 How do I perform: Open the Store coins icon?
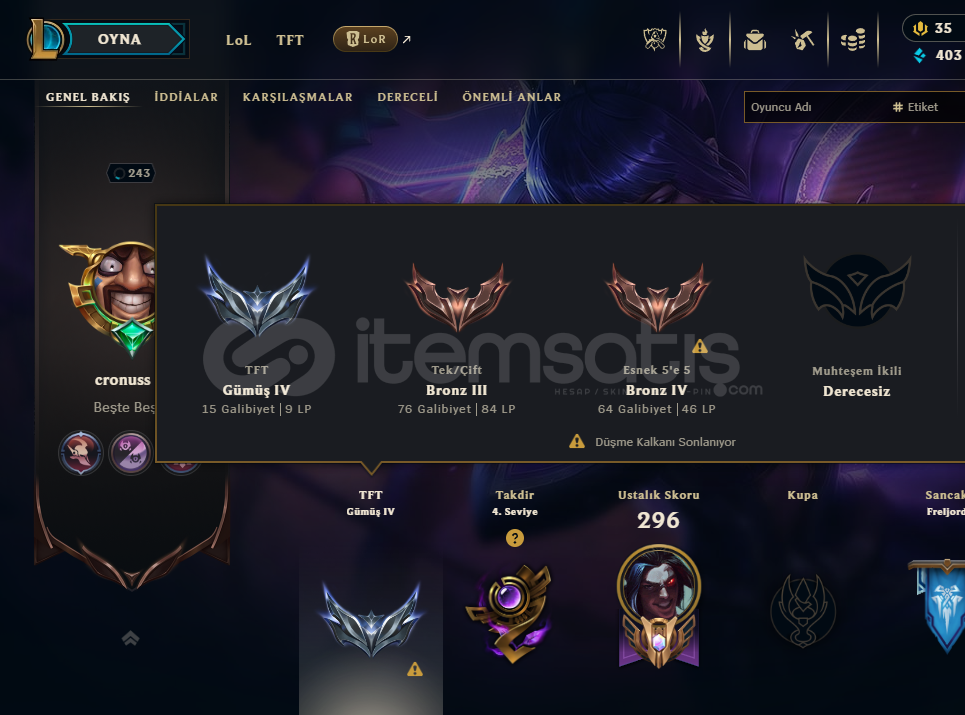tap(853, 40)
